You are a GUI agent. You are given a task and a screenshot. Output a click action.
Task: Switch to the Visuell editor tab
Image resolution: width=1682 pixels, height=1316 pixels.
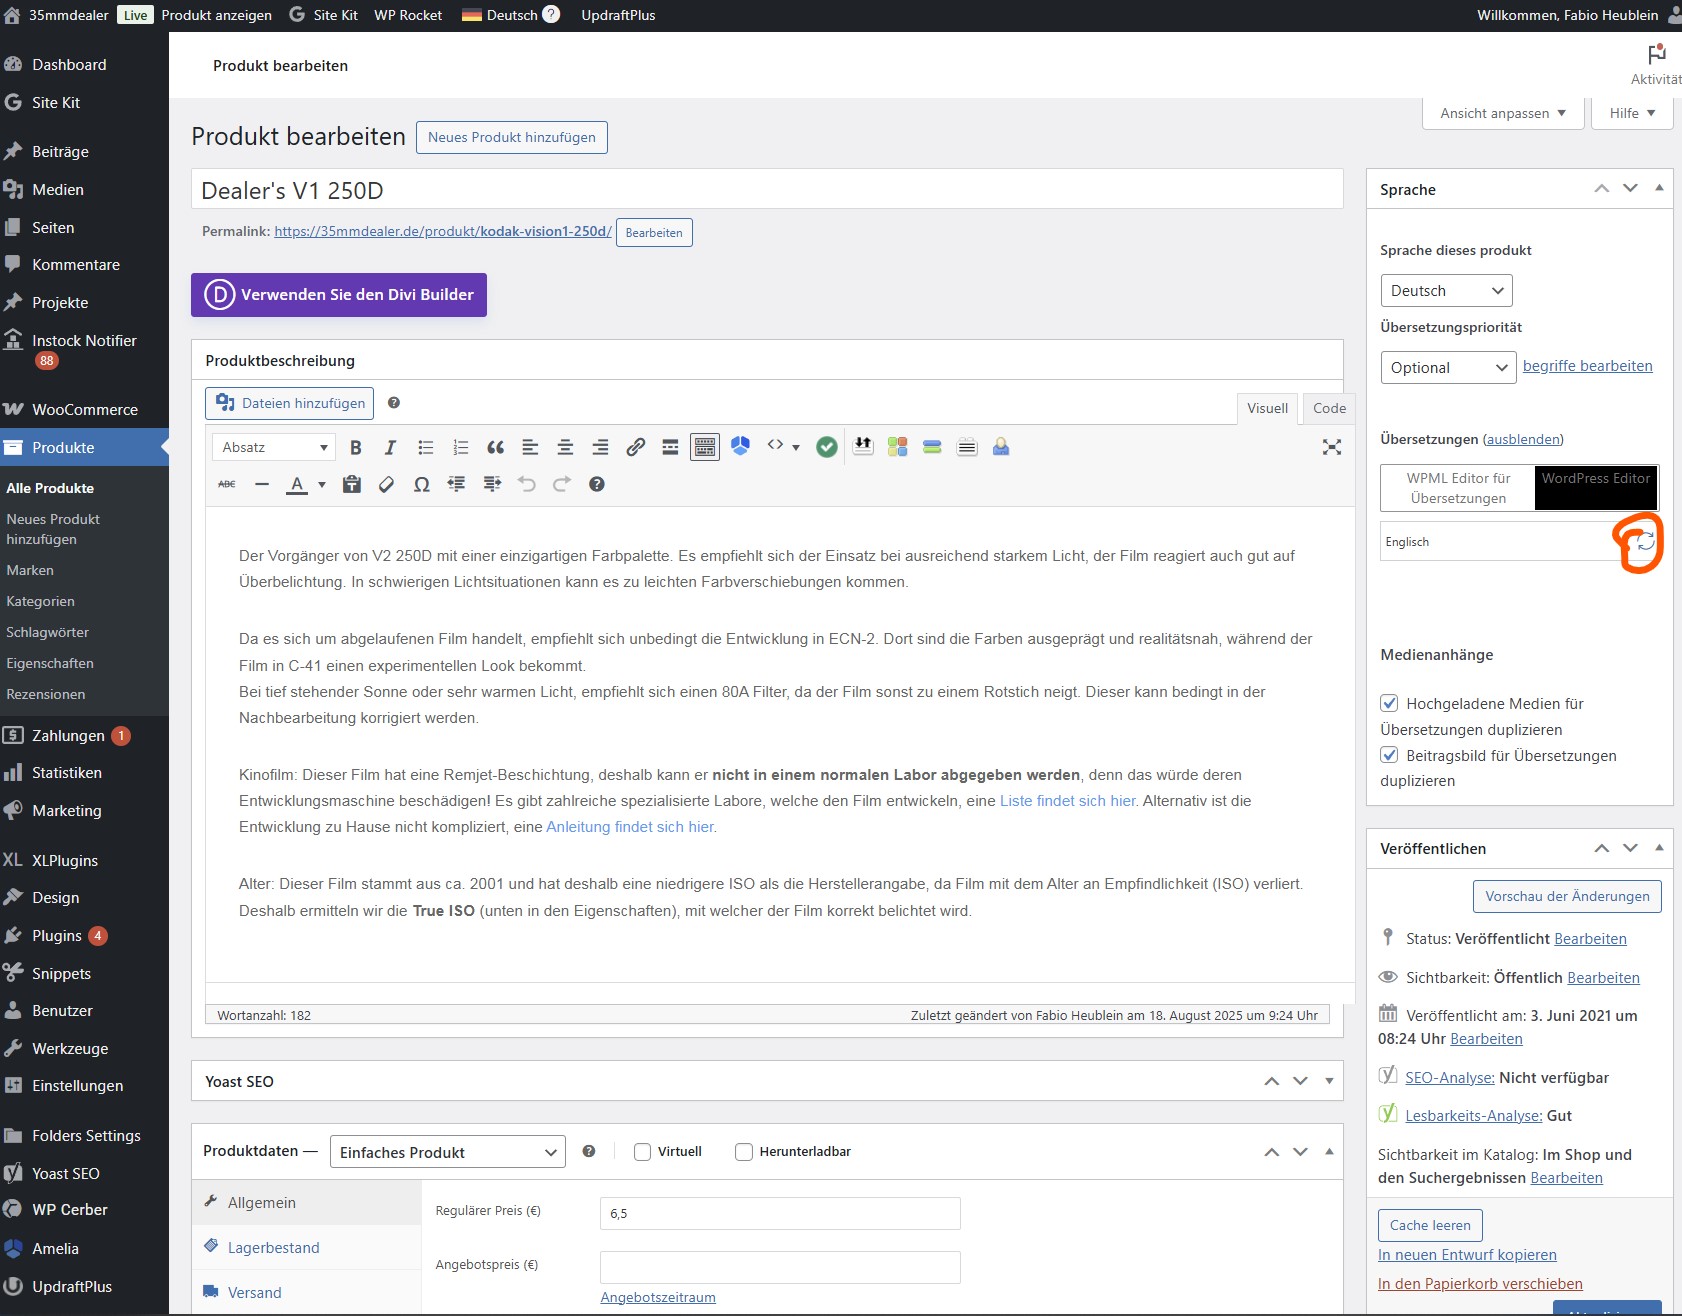[1267, 408]
